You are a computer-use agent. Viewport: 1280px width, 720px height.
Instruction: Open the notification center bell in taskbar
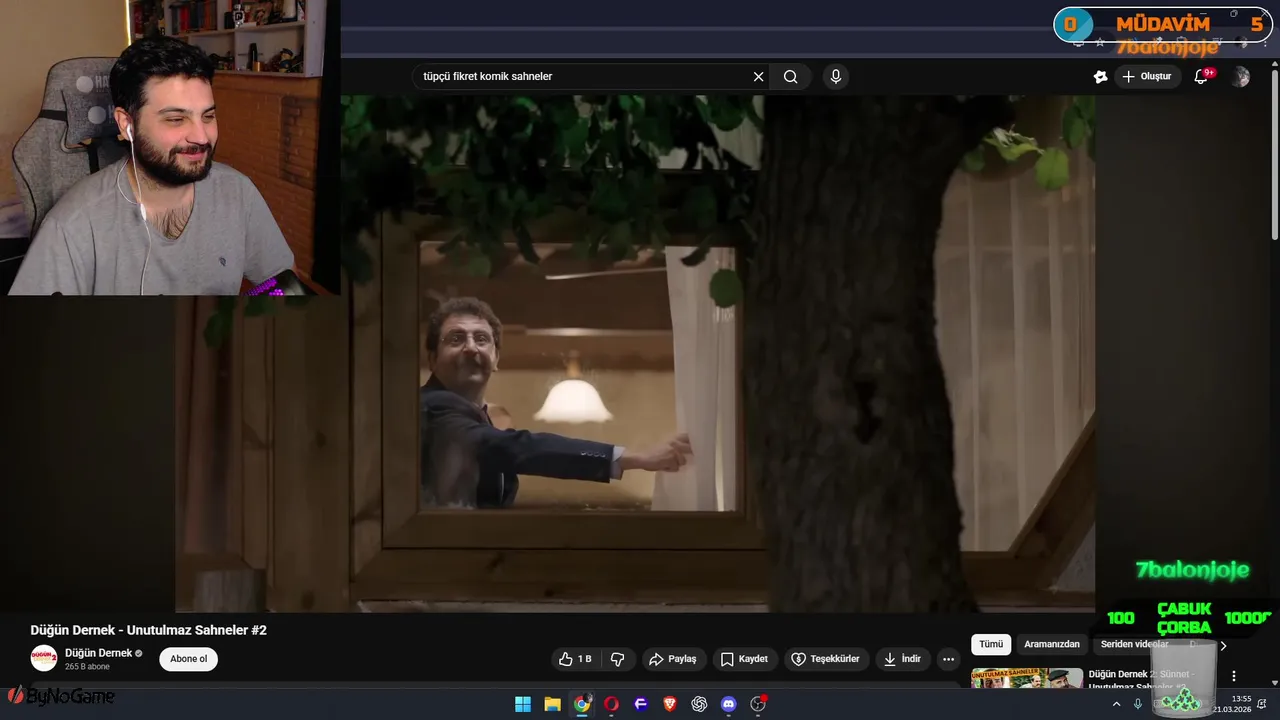pyautogui.click(x=1262, y=704)
